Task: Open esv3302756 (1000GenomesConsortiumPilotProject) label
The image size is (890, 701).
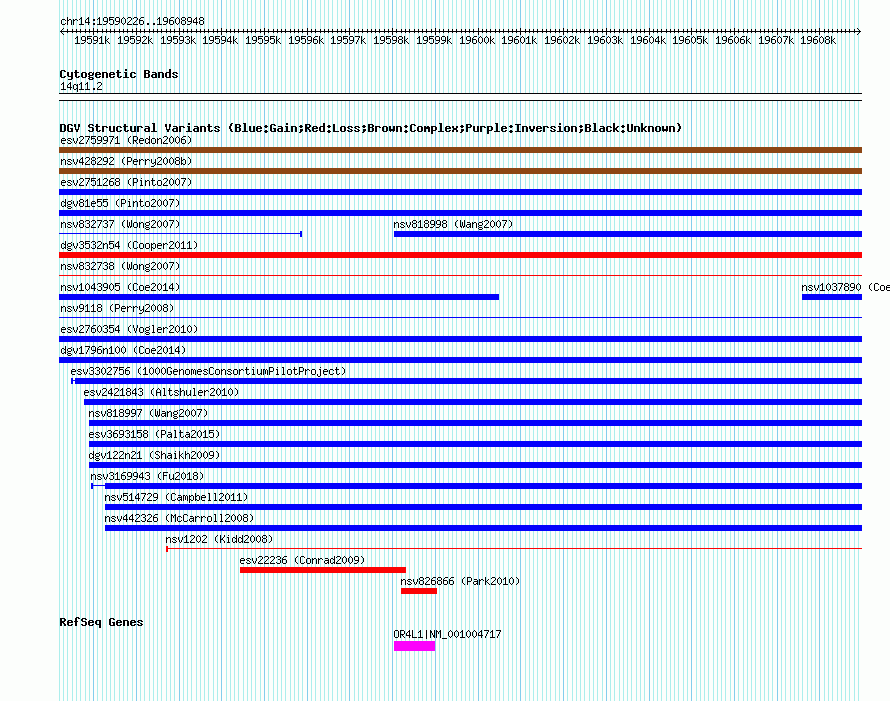Action: click(208, 371)
